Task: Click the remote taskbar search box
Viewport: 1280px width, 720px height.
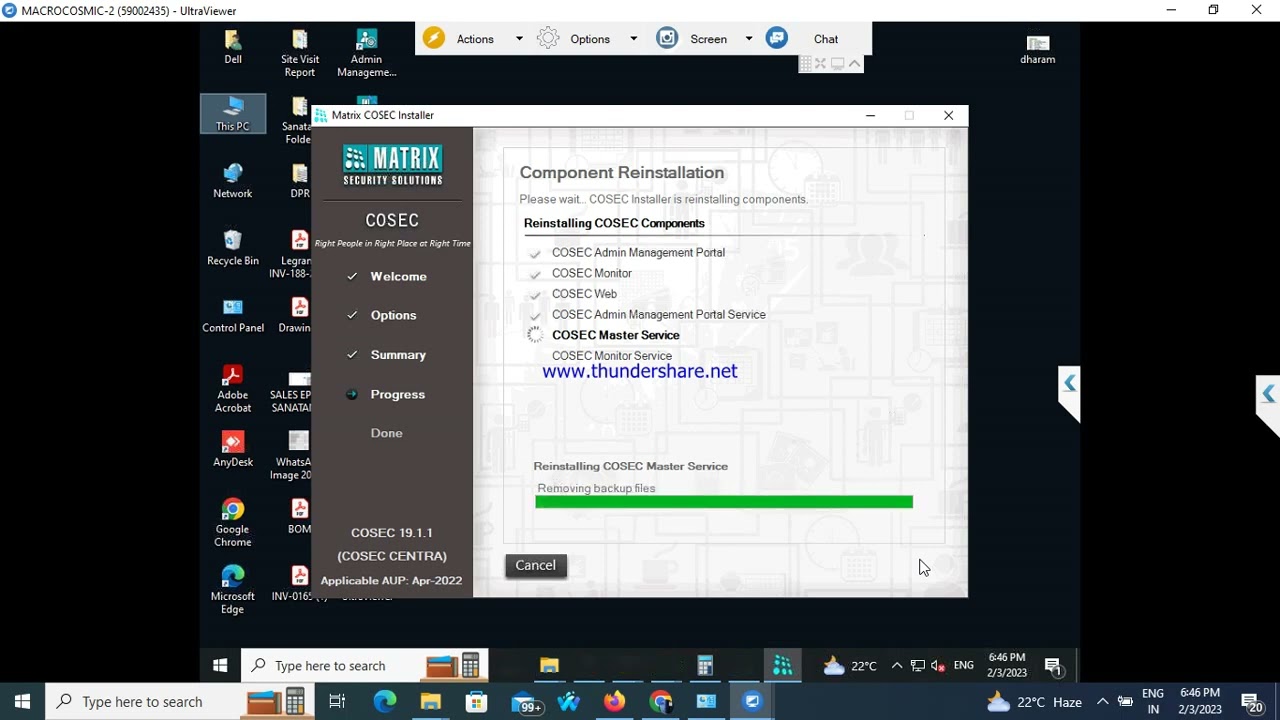Action: [365, 665]
